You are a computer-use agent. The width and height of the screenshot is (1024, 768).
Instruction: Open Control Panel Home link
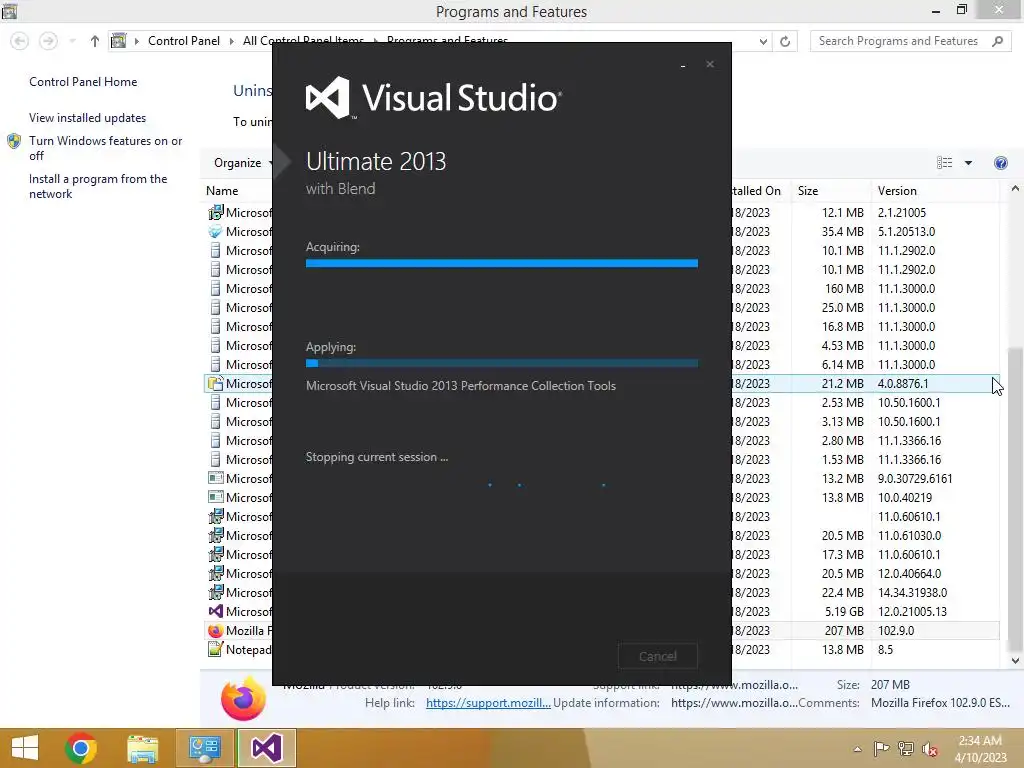point(83,82)
